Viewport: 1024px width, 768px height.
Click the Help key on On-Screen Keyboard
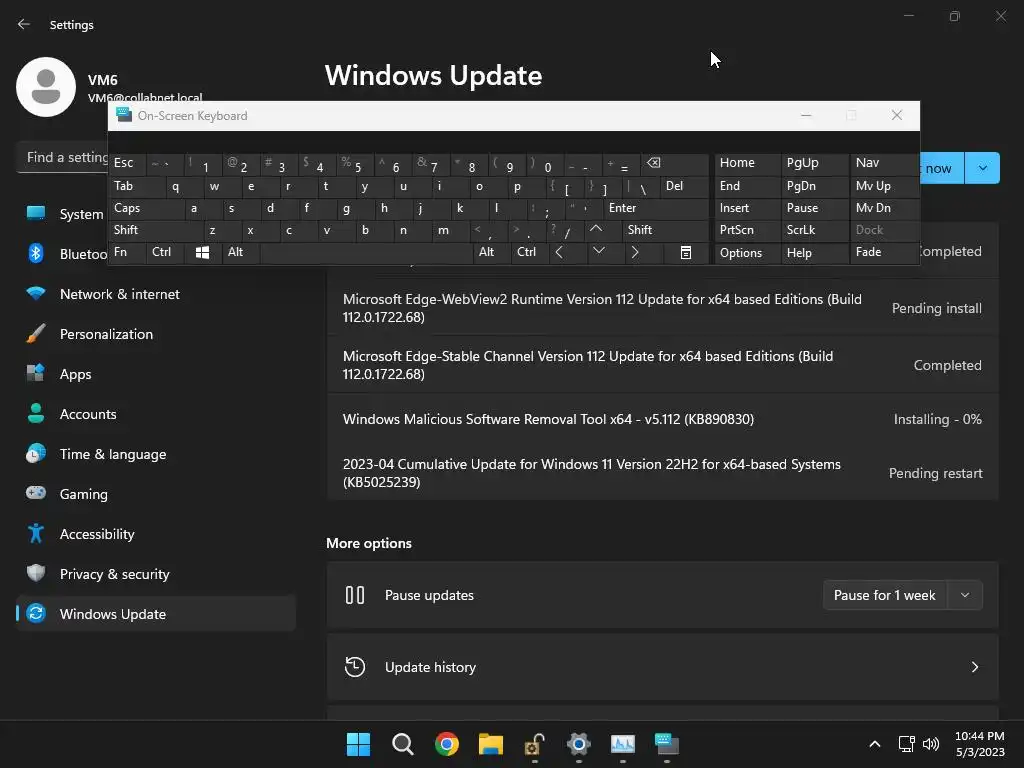pyautogui.click(x=814, y=253)
